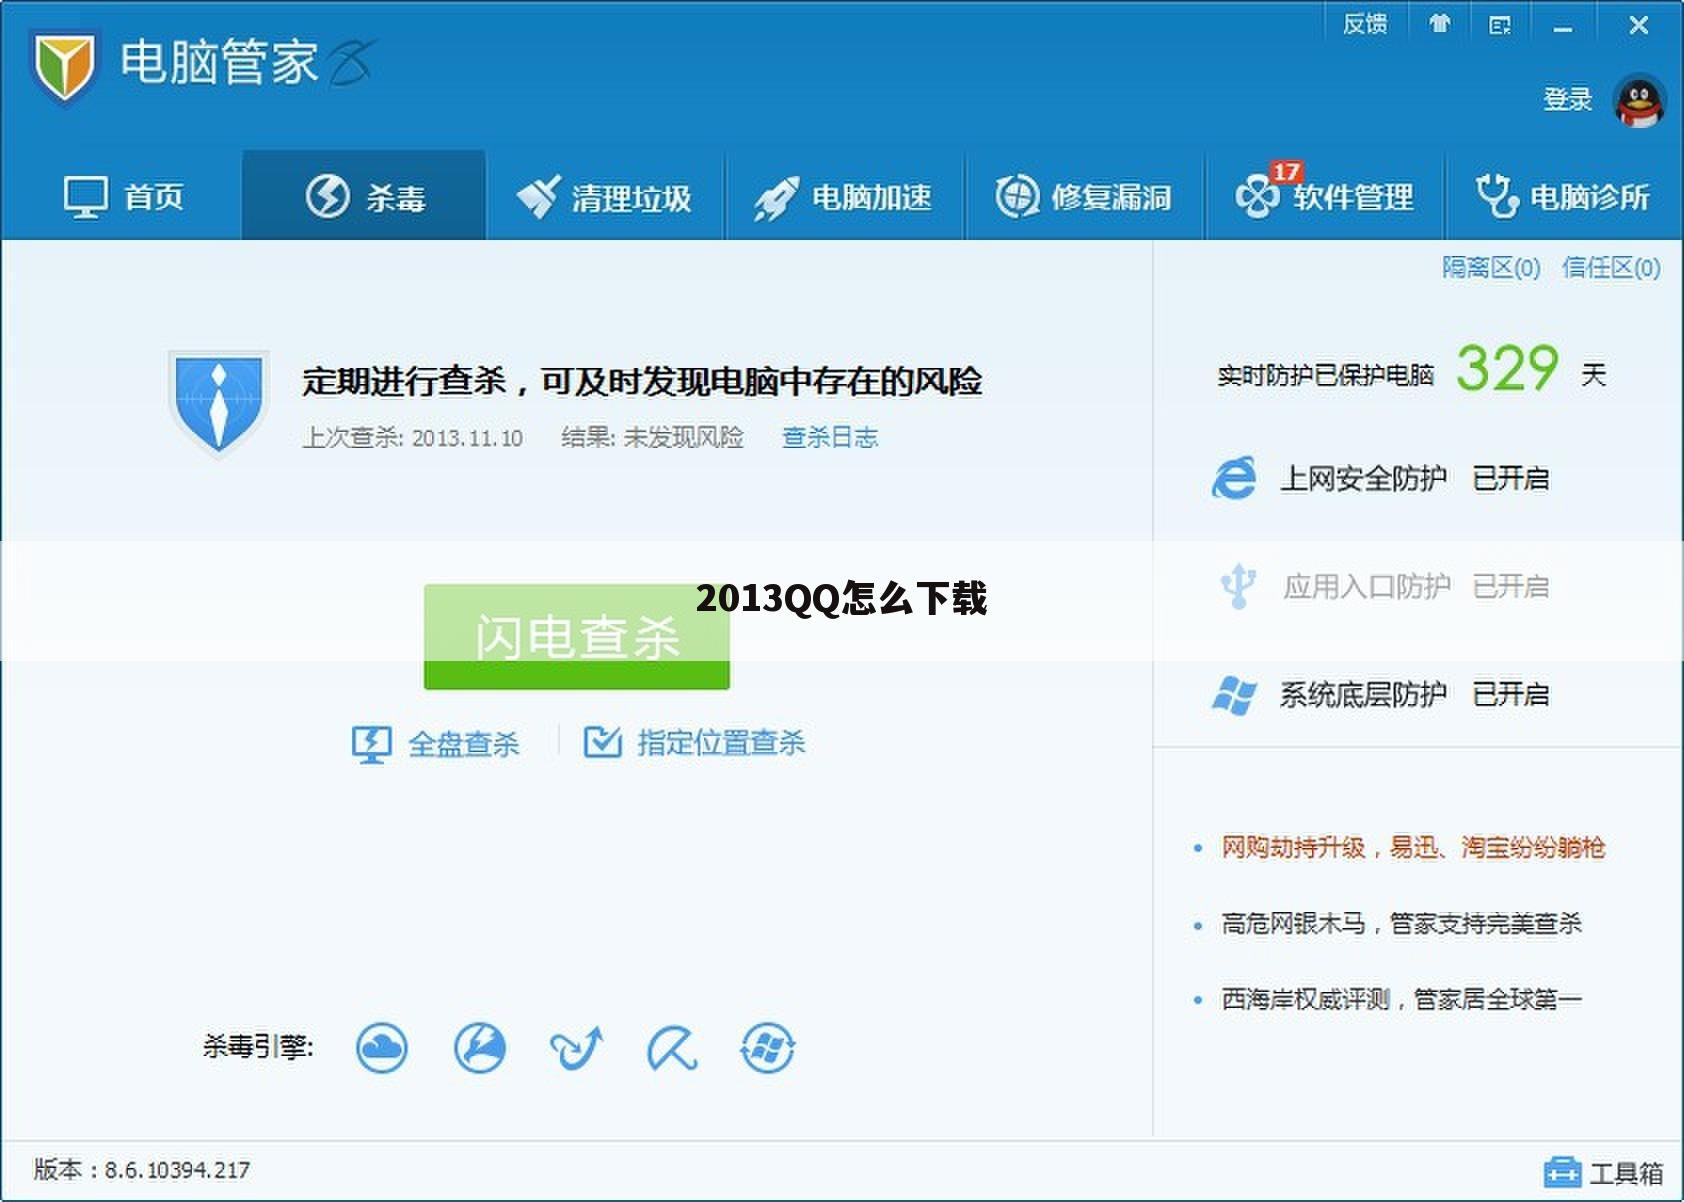Click the 登录 login link

(x=1567, y=99)
